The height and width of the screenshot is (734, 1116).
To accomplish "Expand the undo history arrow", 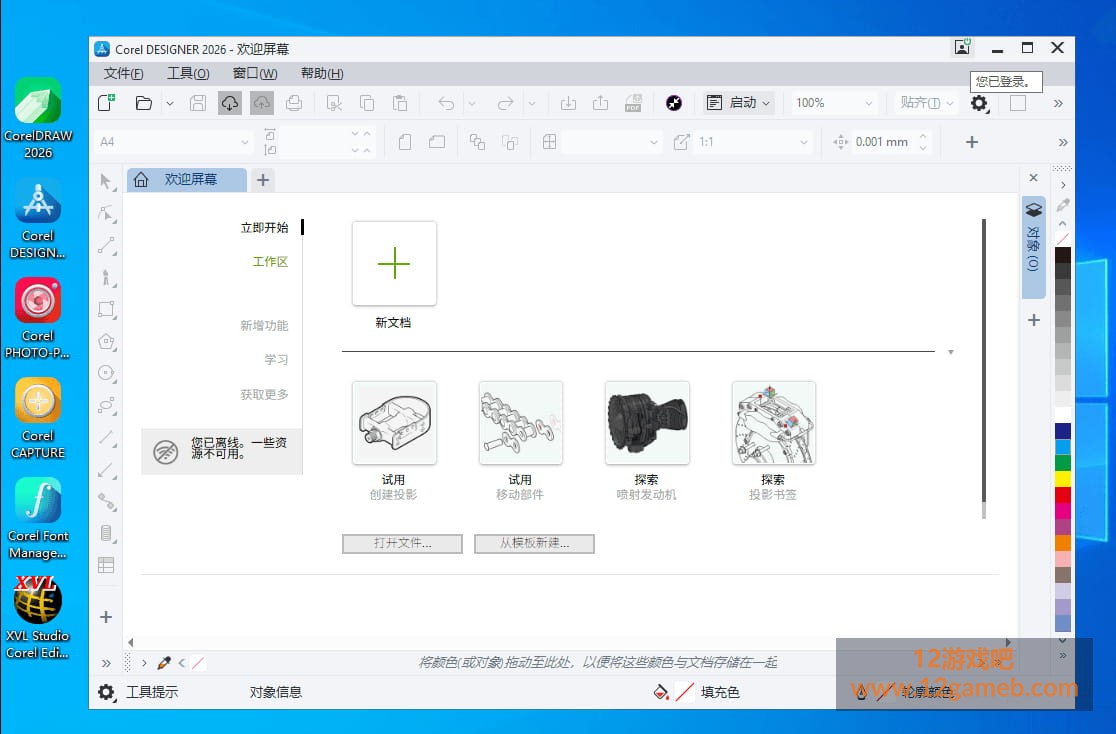I will coord(472,104).
